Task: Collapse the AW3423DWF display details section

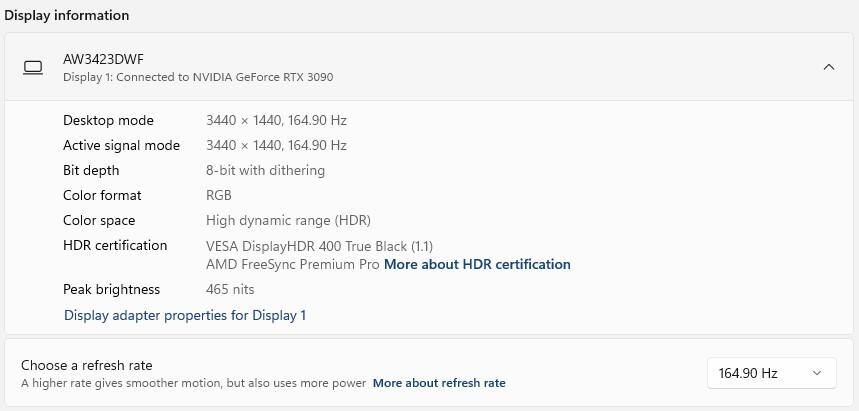Action: pyautogui.click(x=827, y=67)
